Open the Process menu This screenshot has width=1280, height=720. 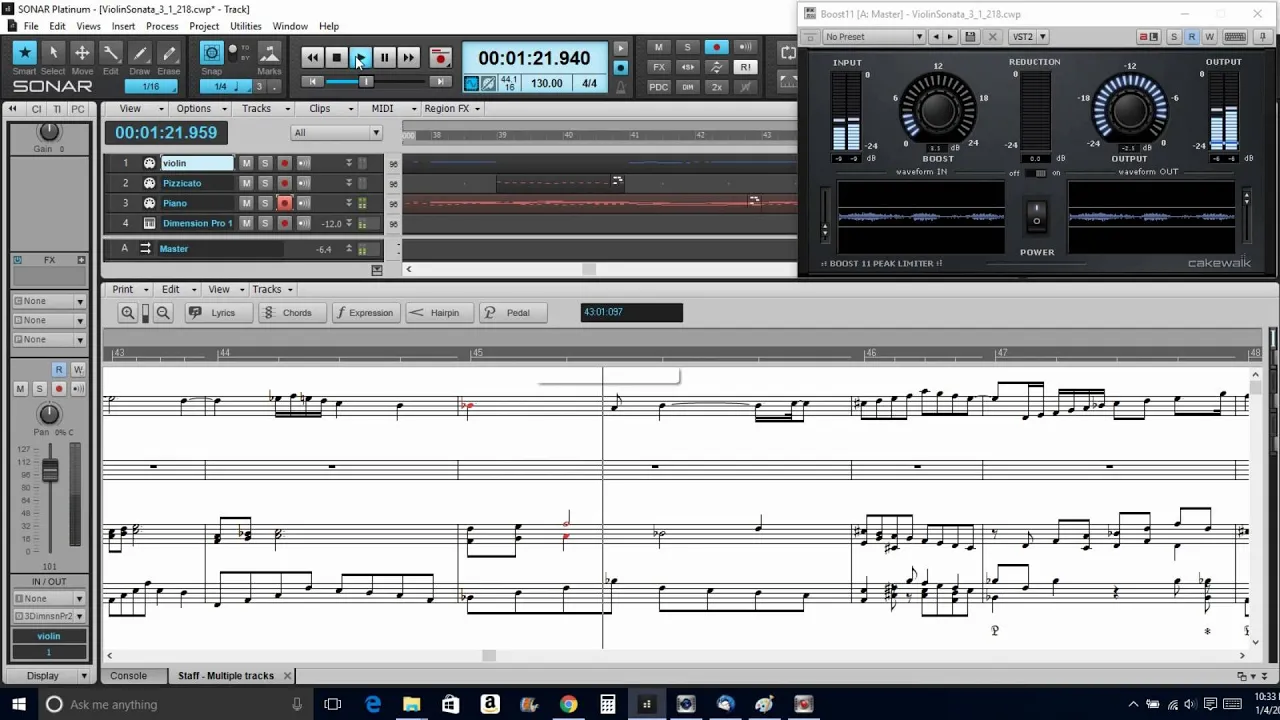tap(162, 26)
